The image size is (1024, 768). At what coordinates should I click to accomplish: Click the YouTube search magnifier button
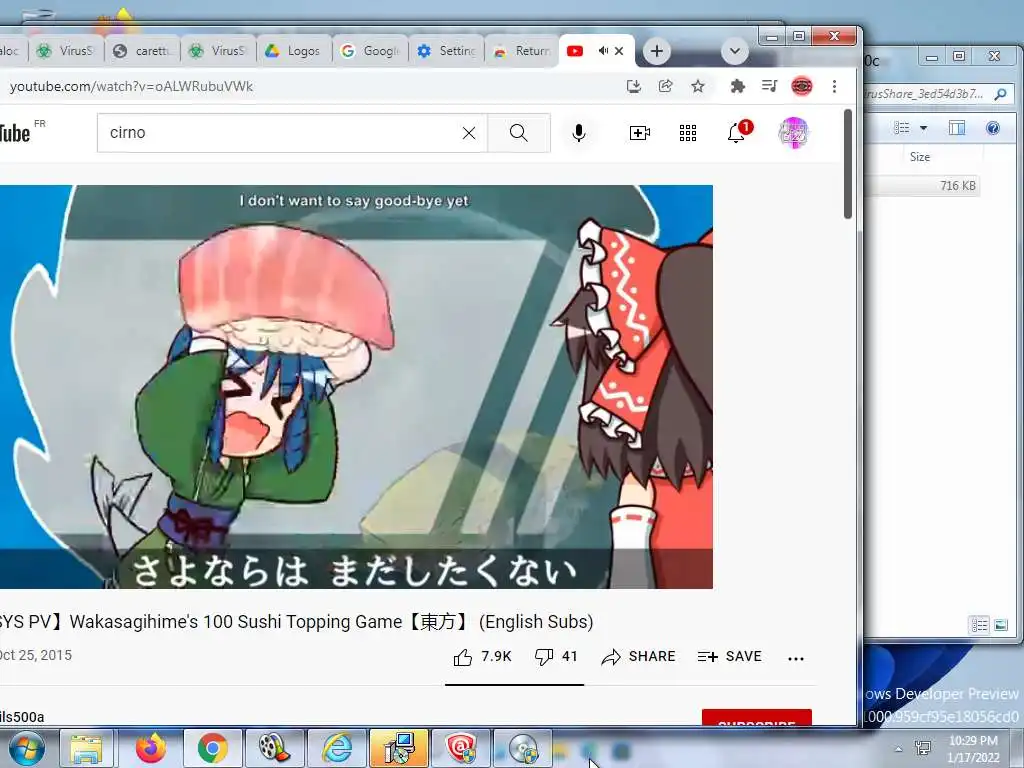(x=519, y=133)
